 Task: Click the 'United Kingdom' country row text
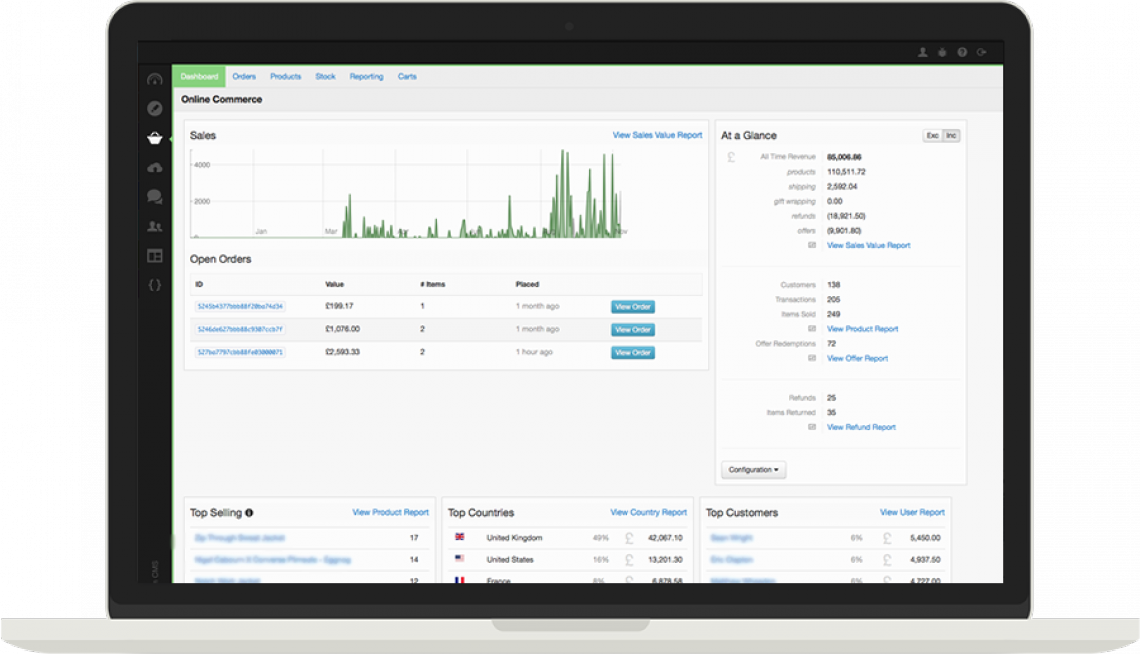(x=514, y=538)
